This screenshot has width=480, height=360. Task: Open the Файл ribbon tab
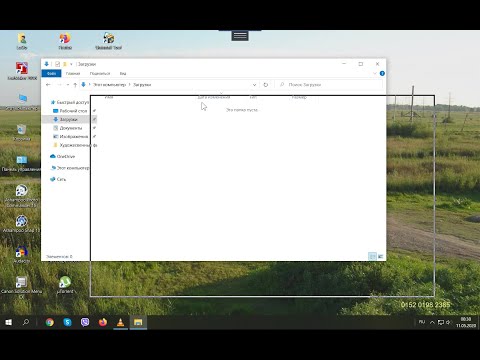(x=51, y=73)
